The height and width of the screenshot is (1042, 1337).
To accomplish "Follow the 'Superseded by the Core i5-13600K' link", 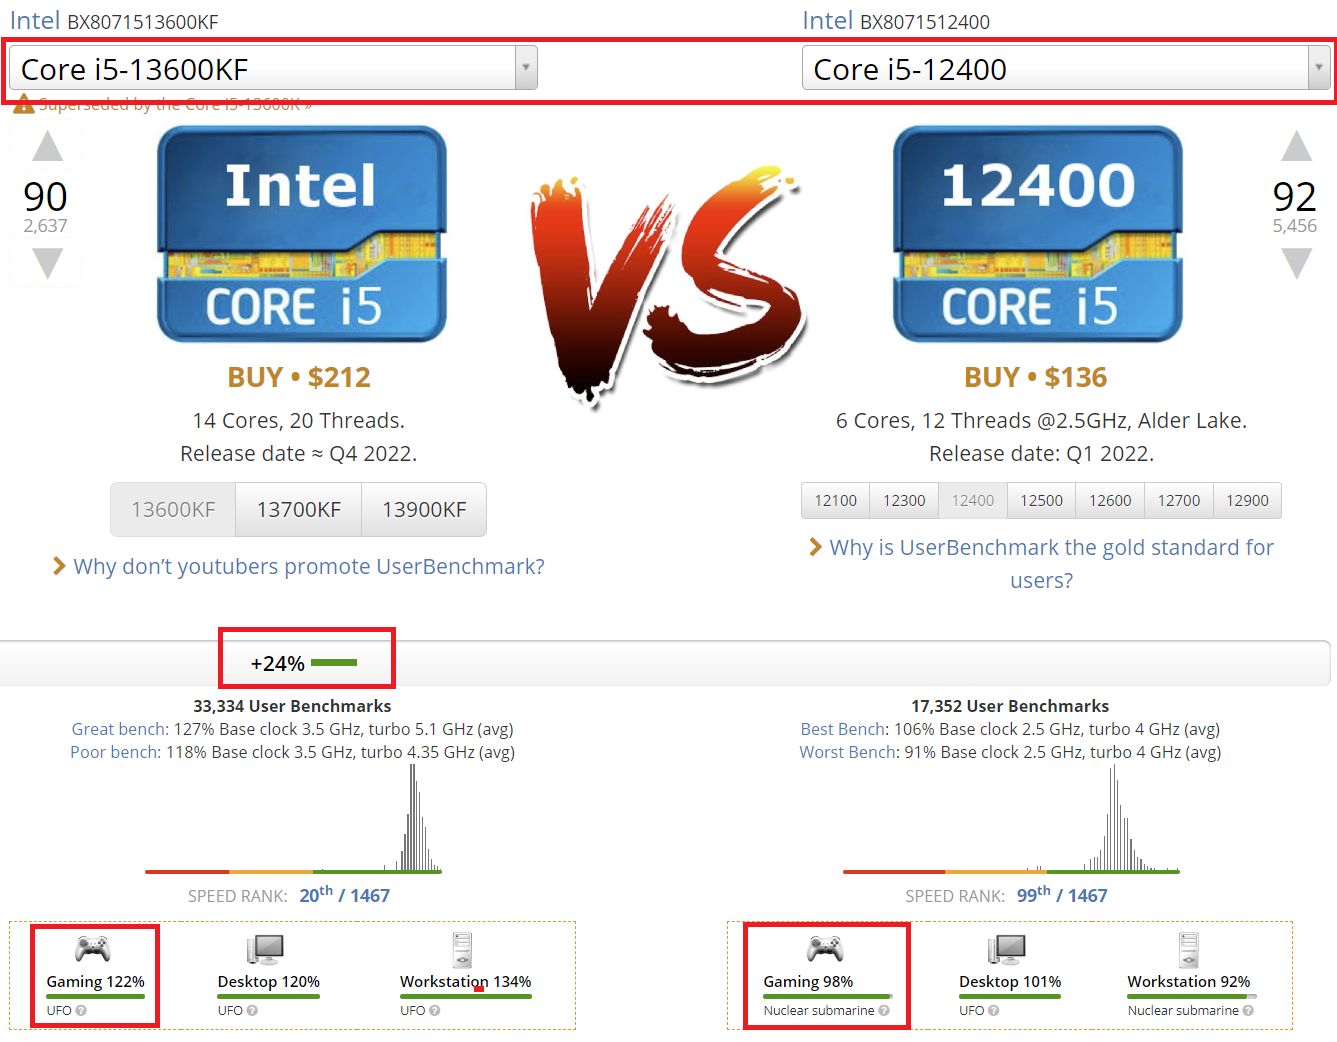I will [175, 104].
